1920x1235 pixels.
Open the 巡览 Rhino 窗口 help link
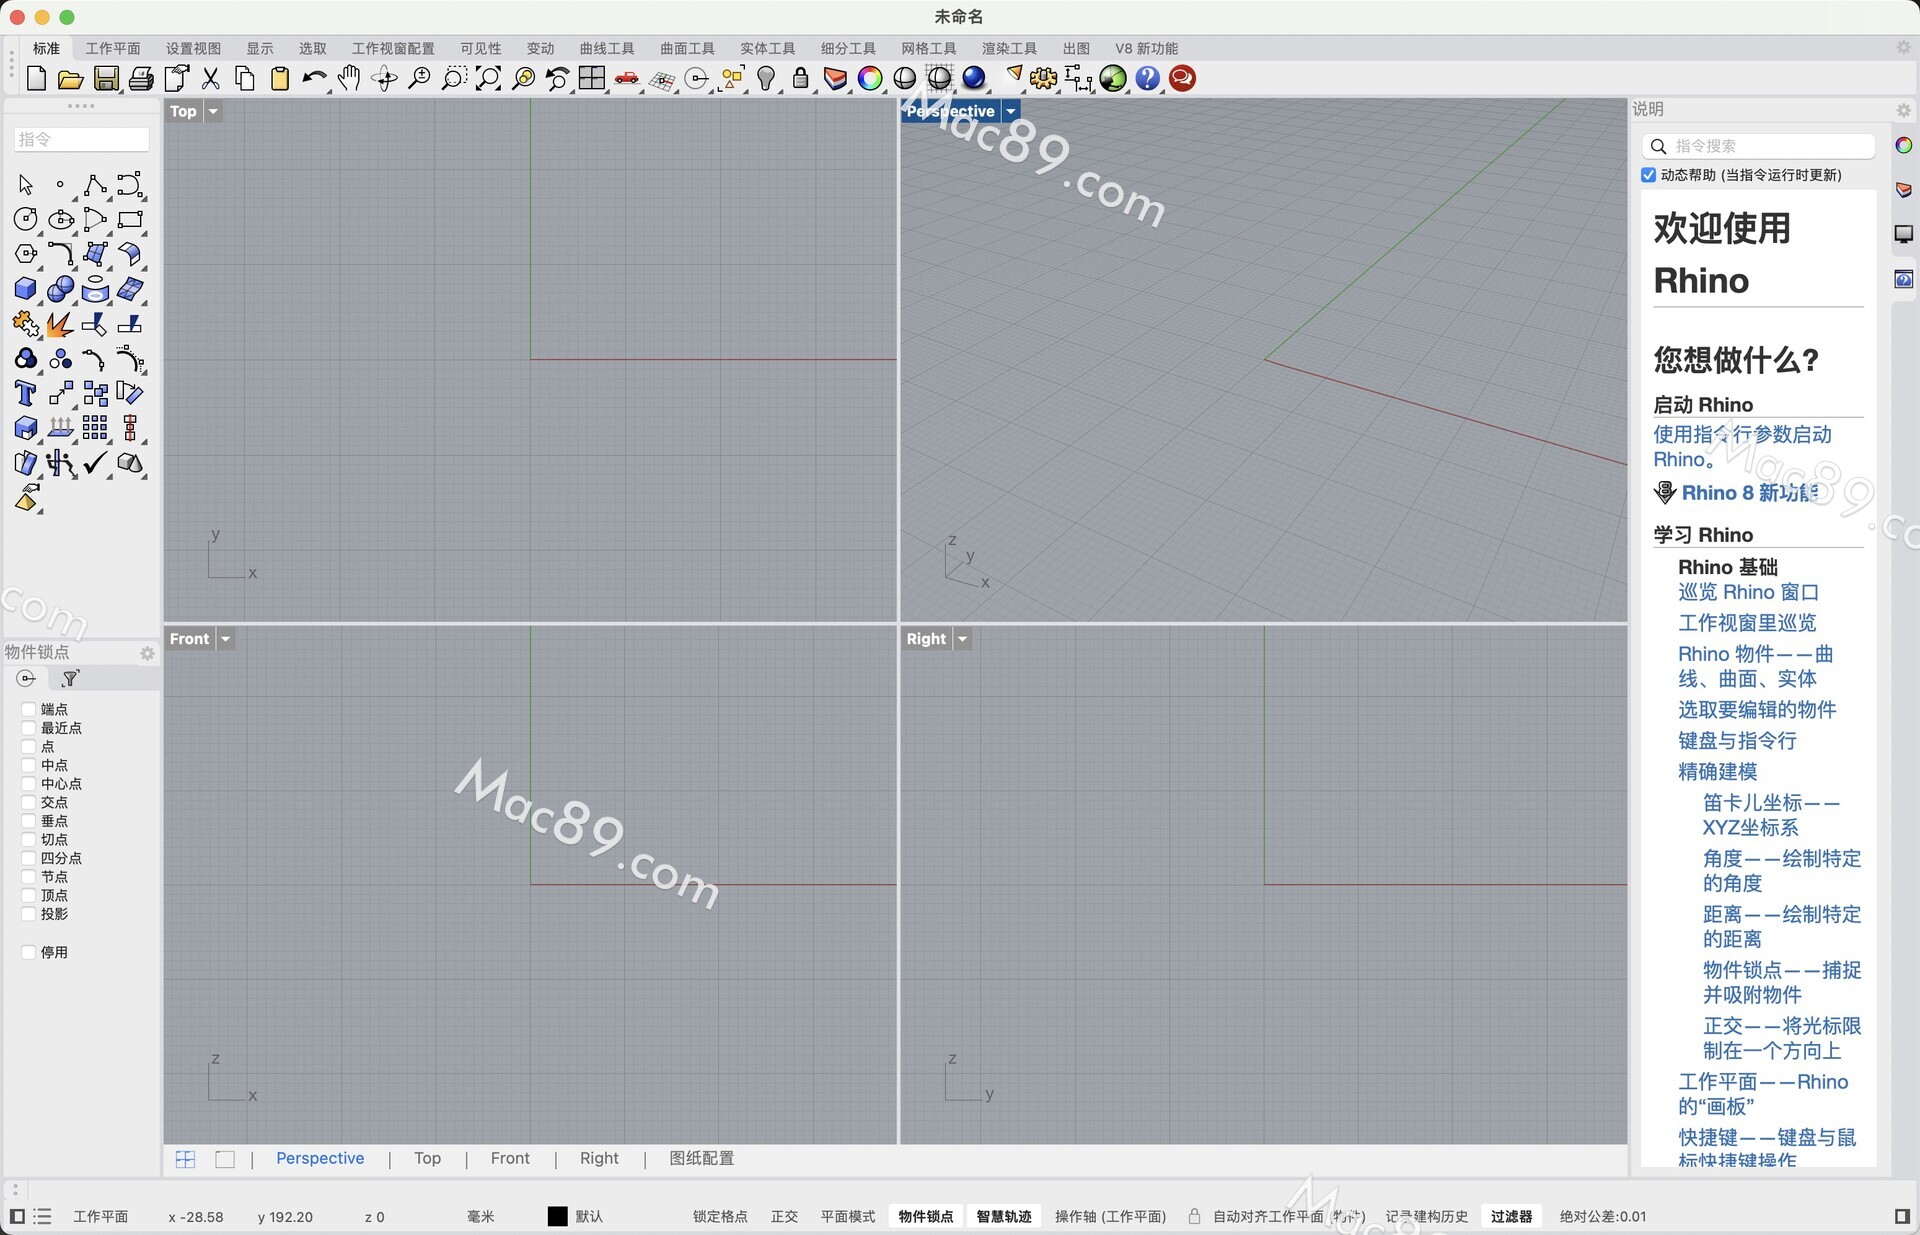point(1748,592)
